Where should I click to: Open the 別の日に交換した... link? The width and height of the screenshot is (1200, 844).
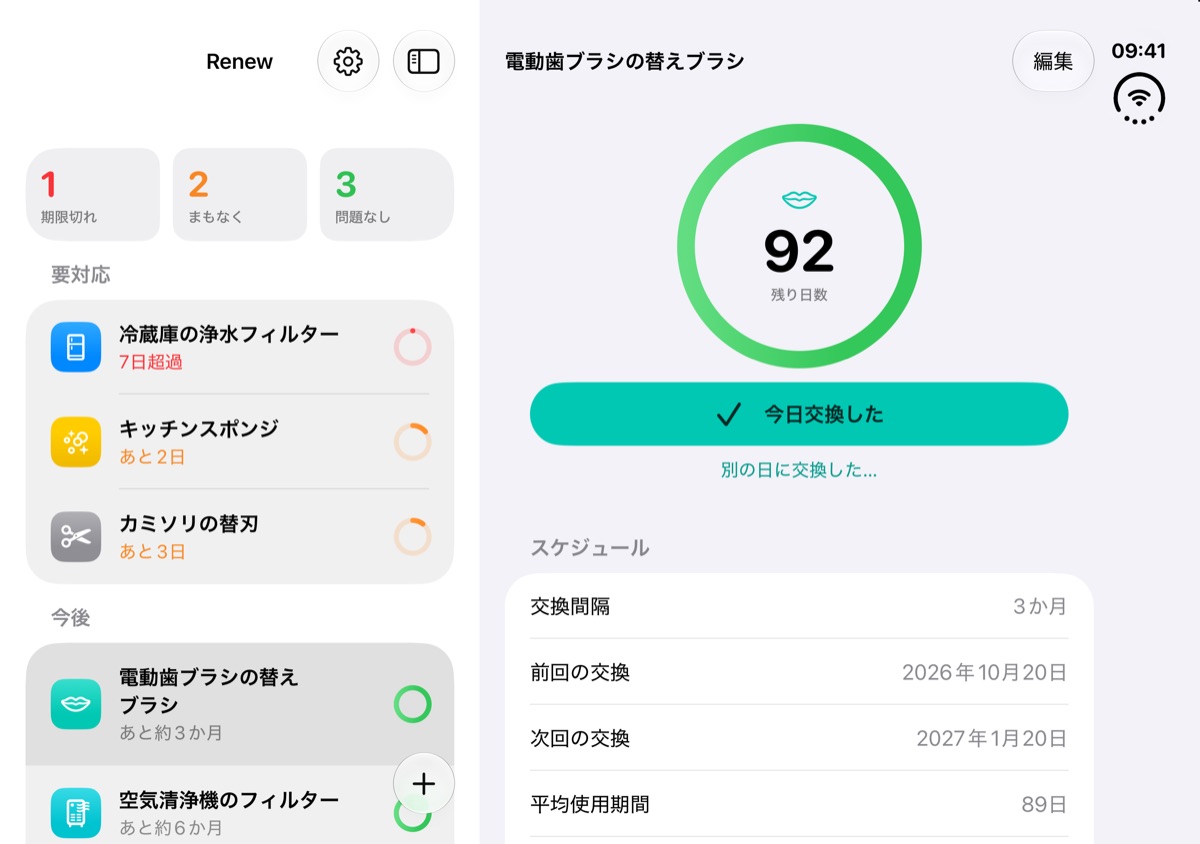(799, 470)
